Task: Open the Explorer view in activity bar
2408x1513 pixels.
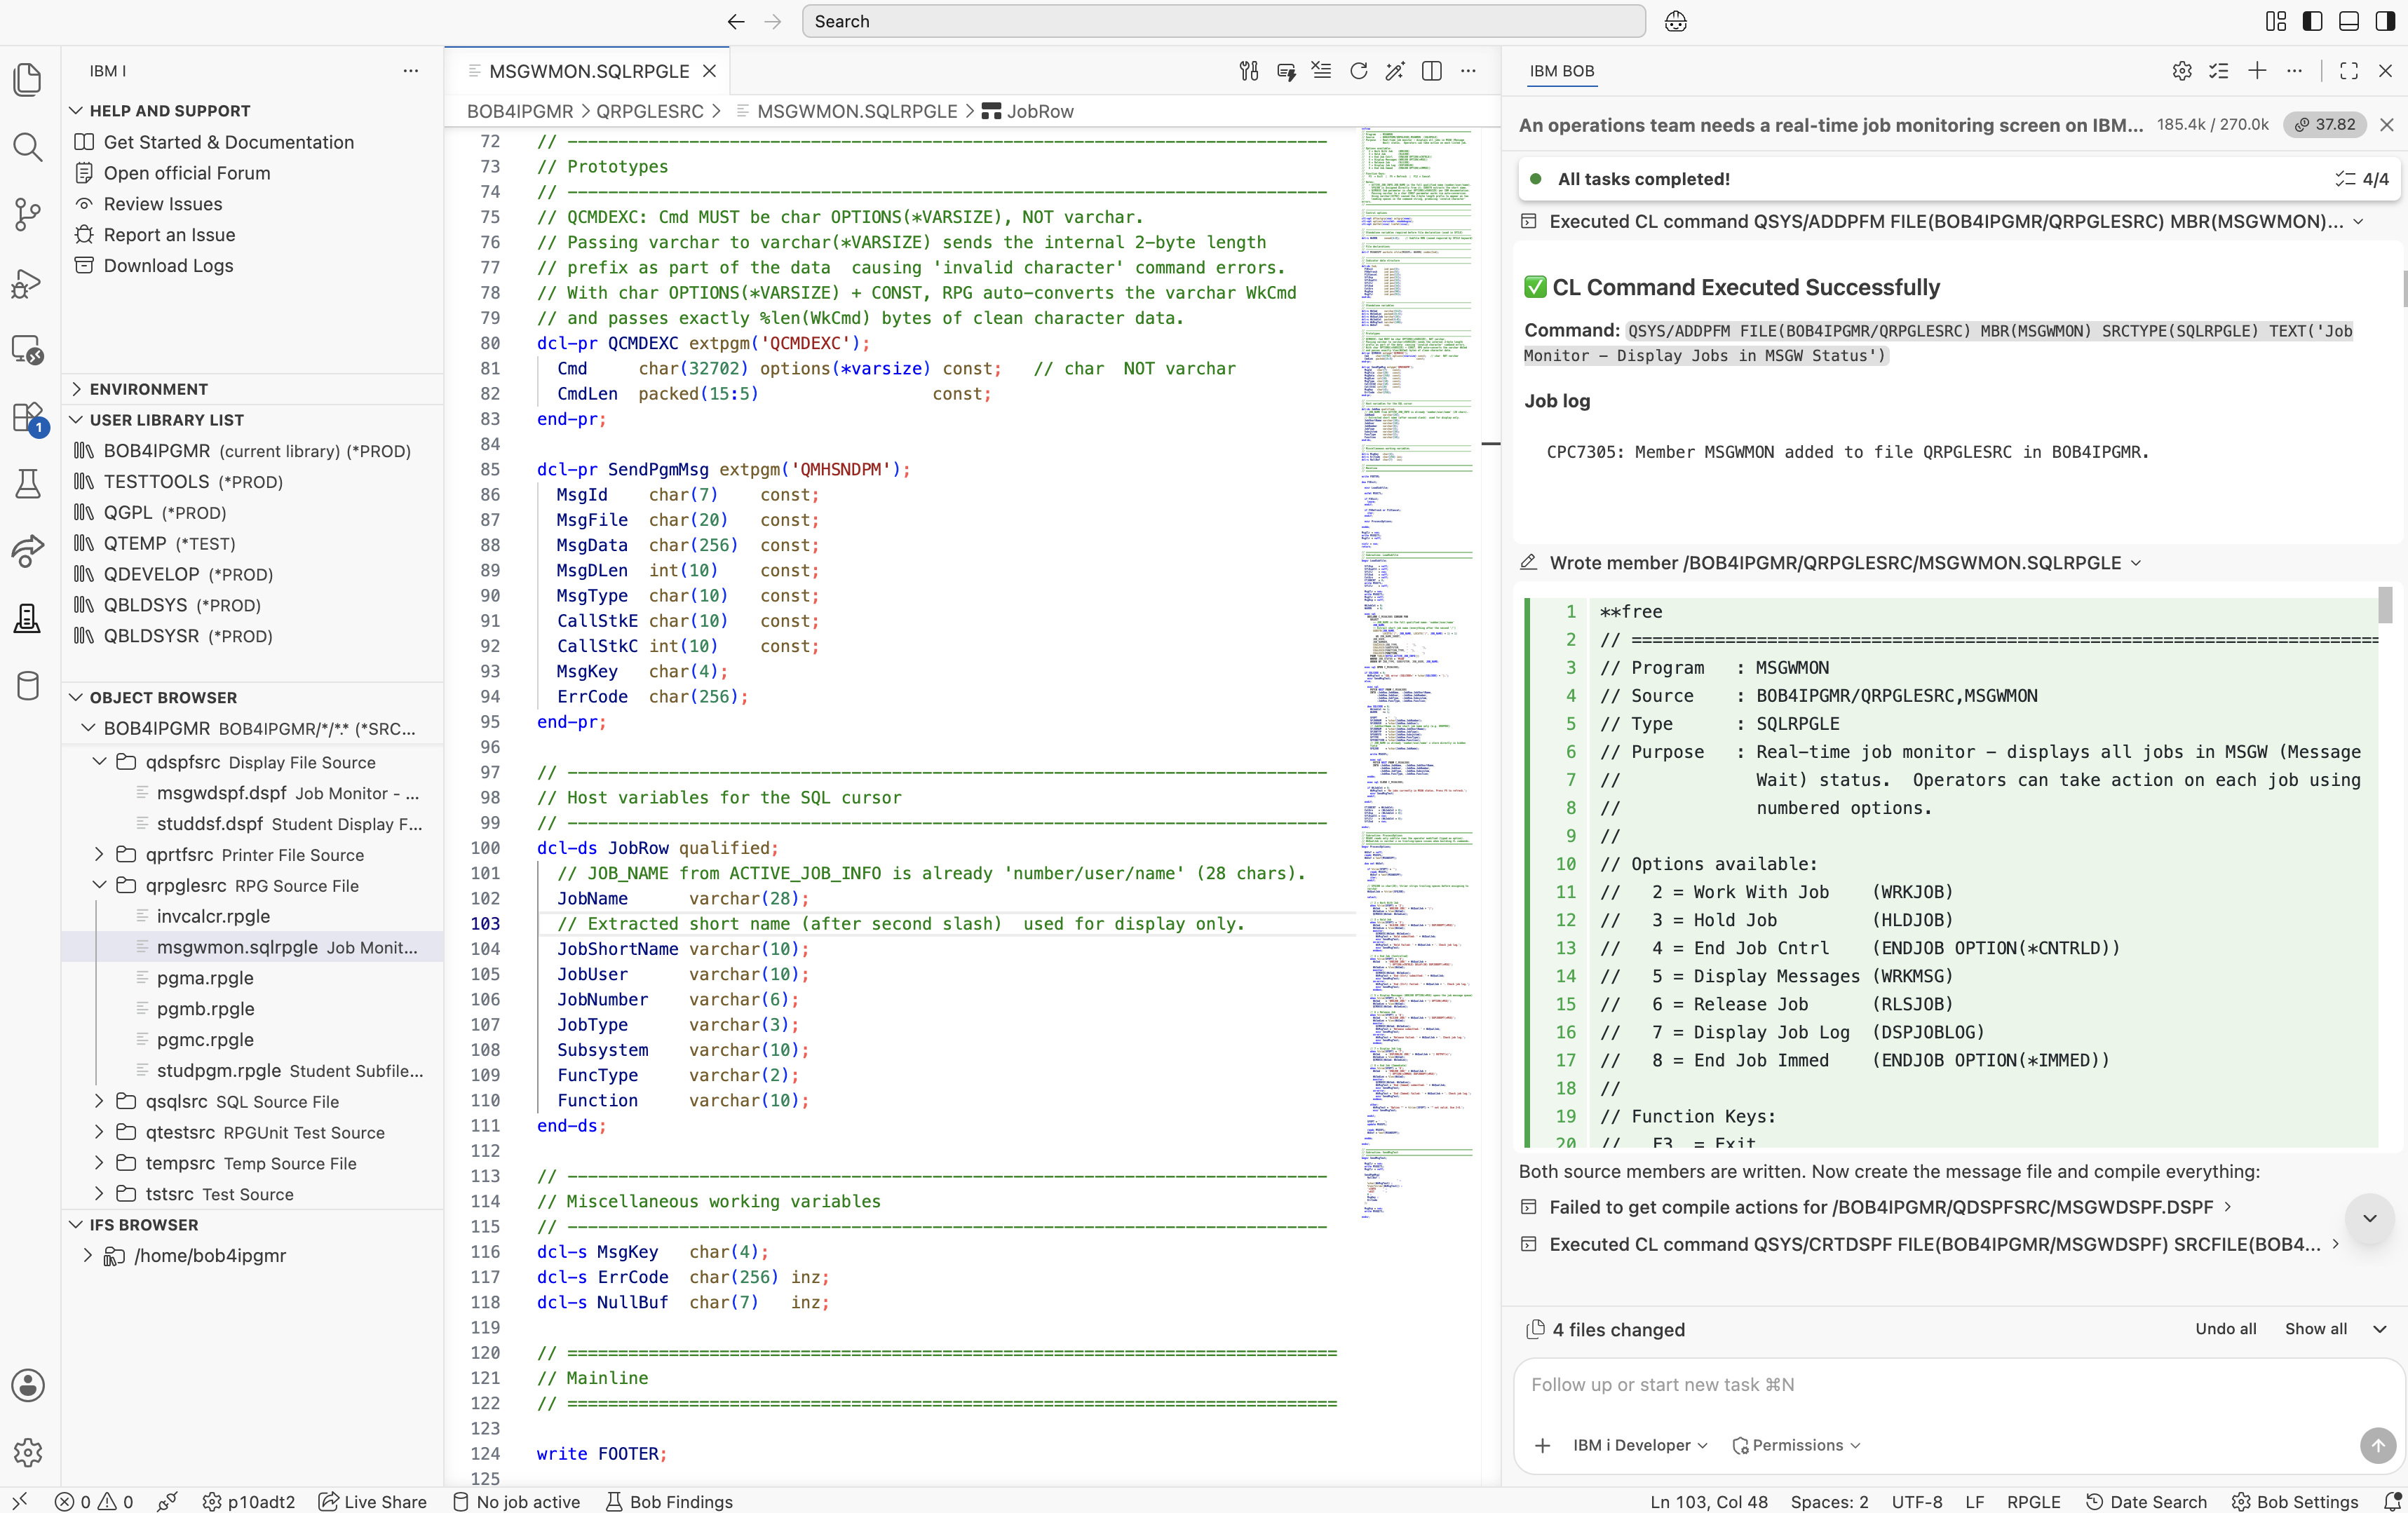Action: click(x=28, y=79)
